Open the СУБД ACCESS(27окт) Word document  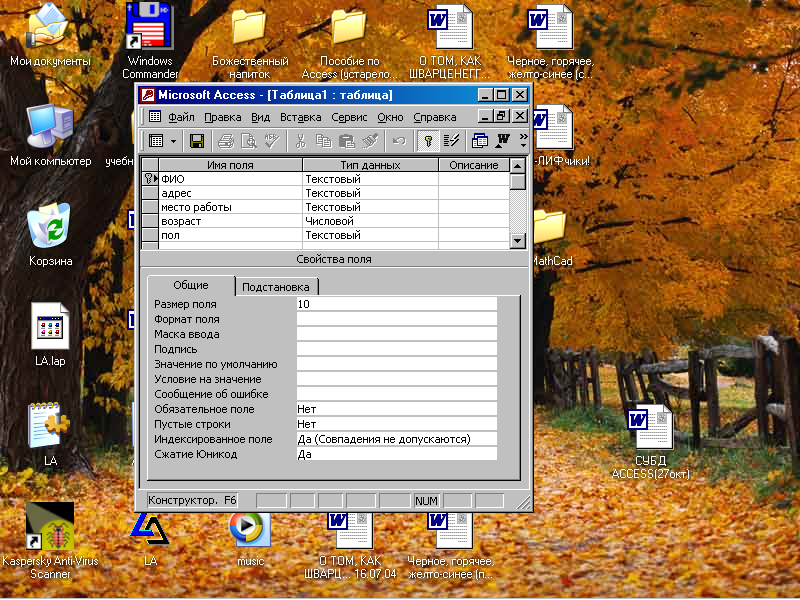[x=651, y=442]
